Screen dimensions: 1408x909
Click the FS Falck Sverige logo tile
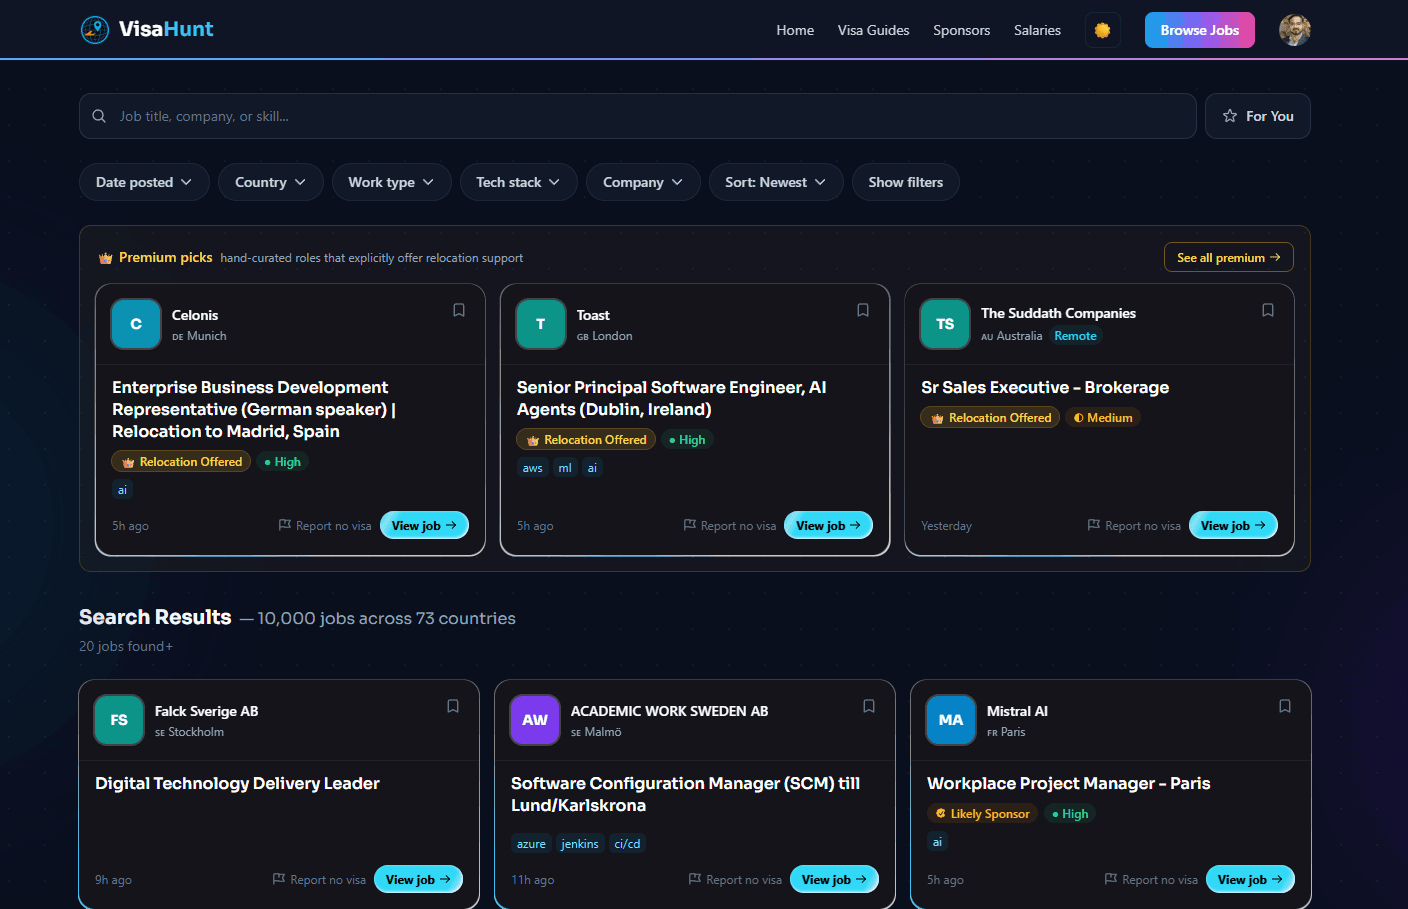pos(119,720)
